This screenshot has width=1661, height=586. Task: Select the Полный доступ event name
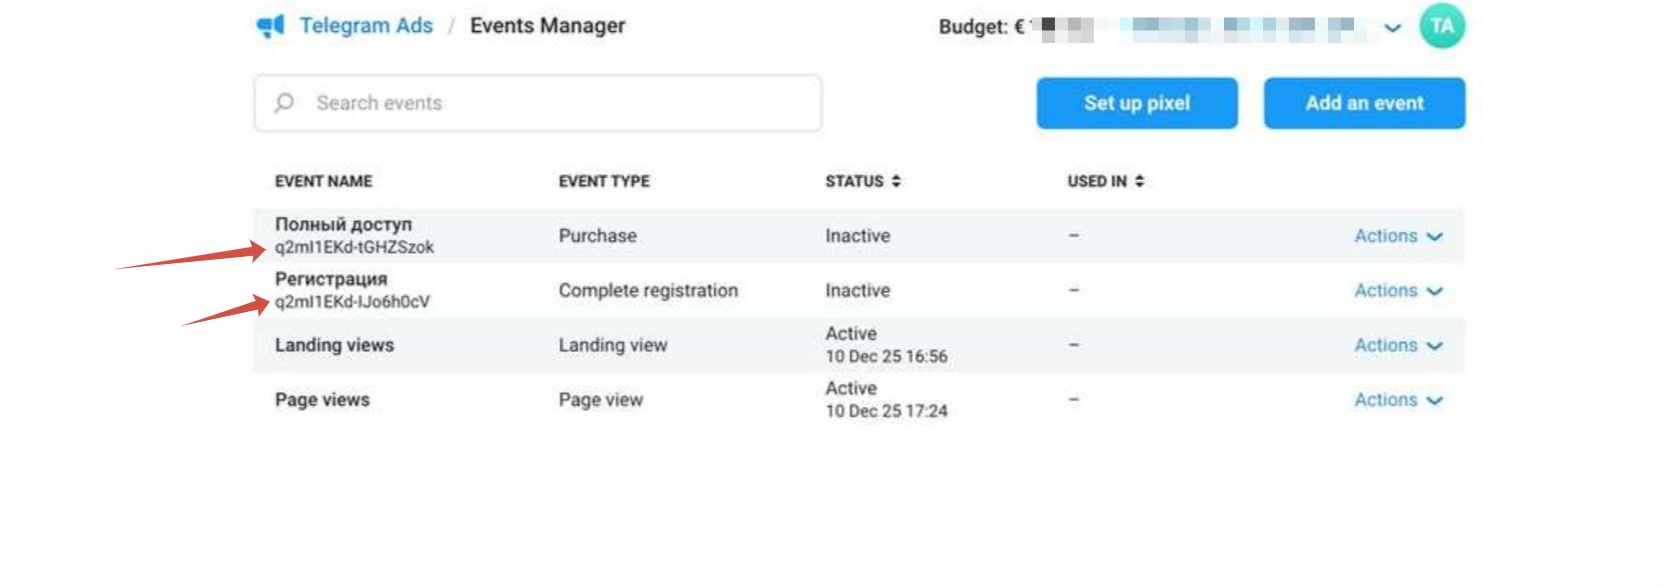click(343, 225)
